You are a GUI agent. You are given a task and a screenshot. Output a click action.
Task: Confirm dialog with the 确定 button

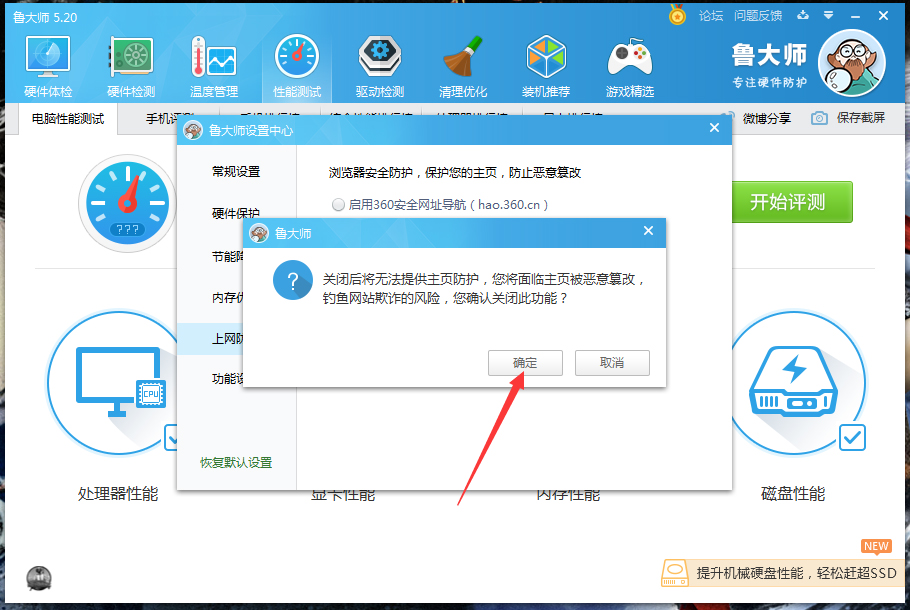pos(525,363)
